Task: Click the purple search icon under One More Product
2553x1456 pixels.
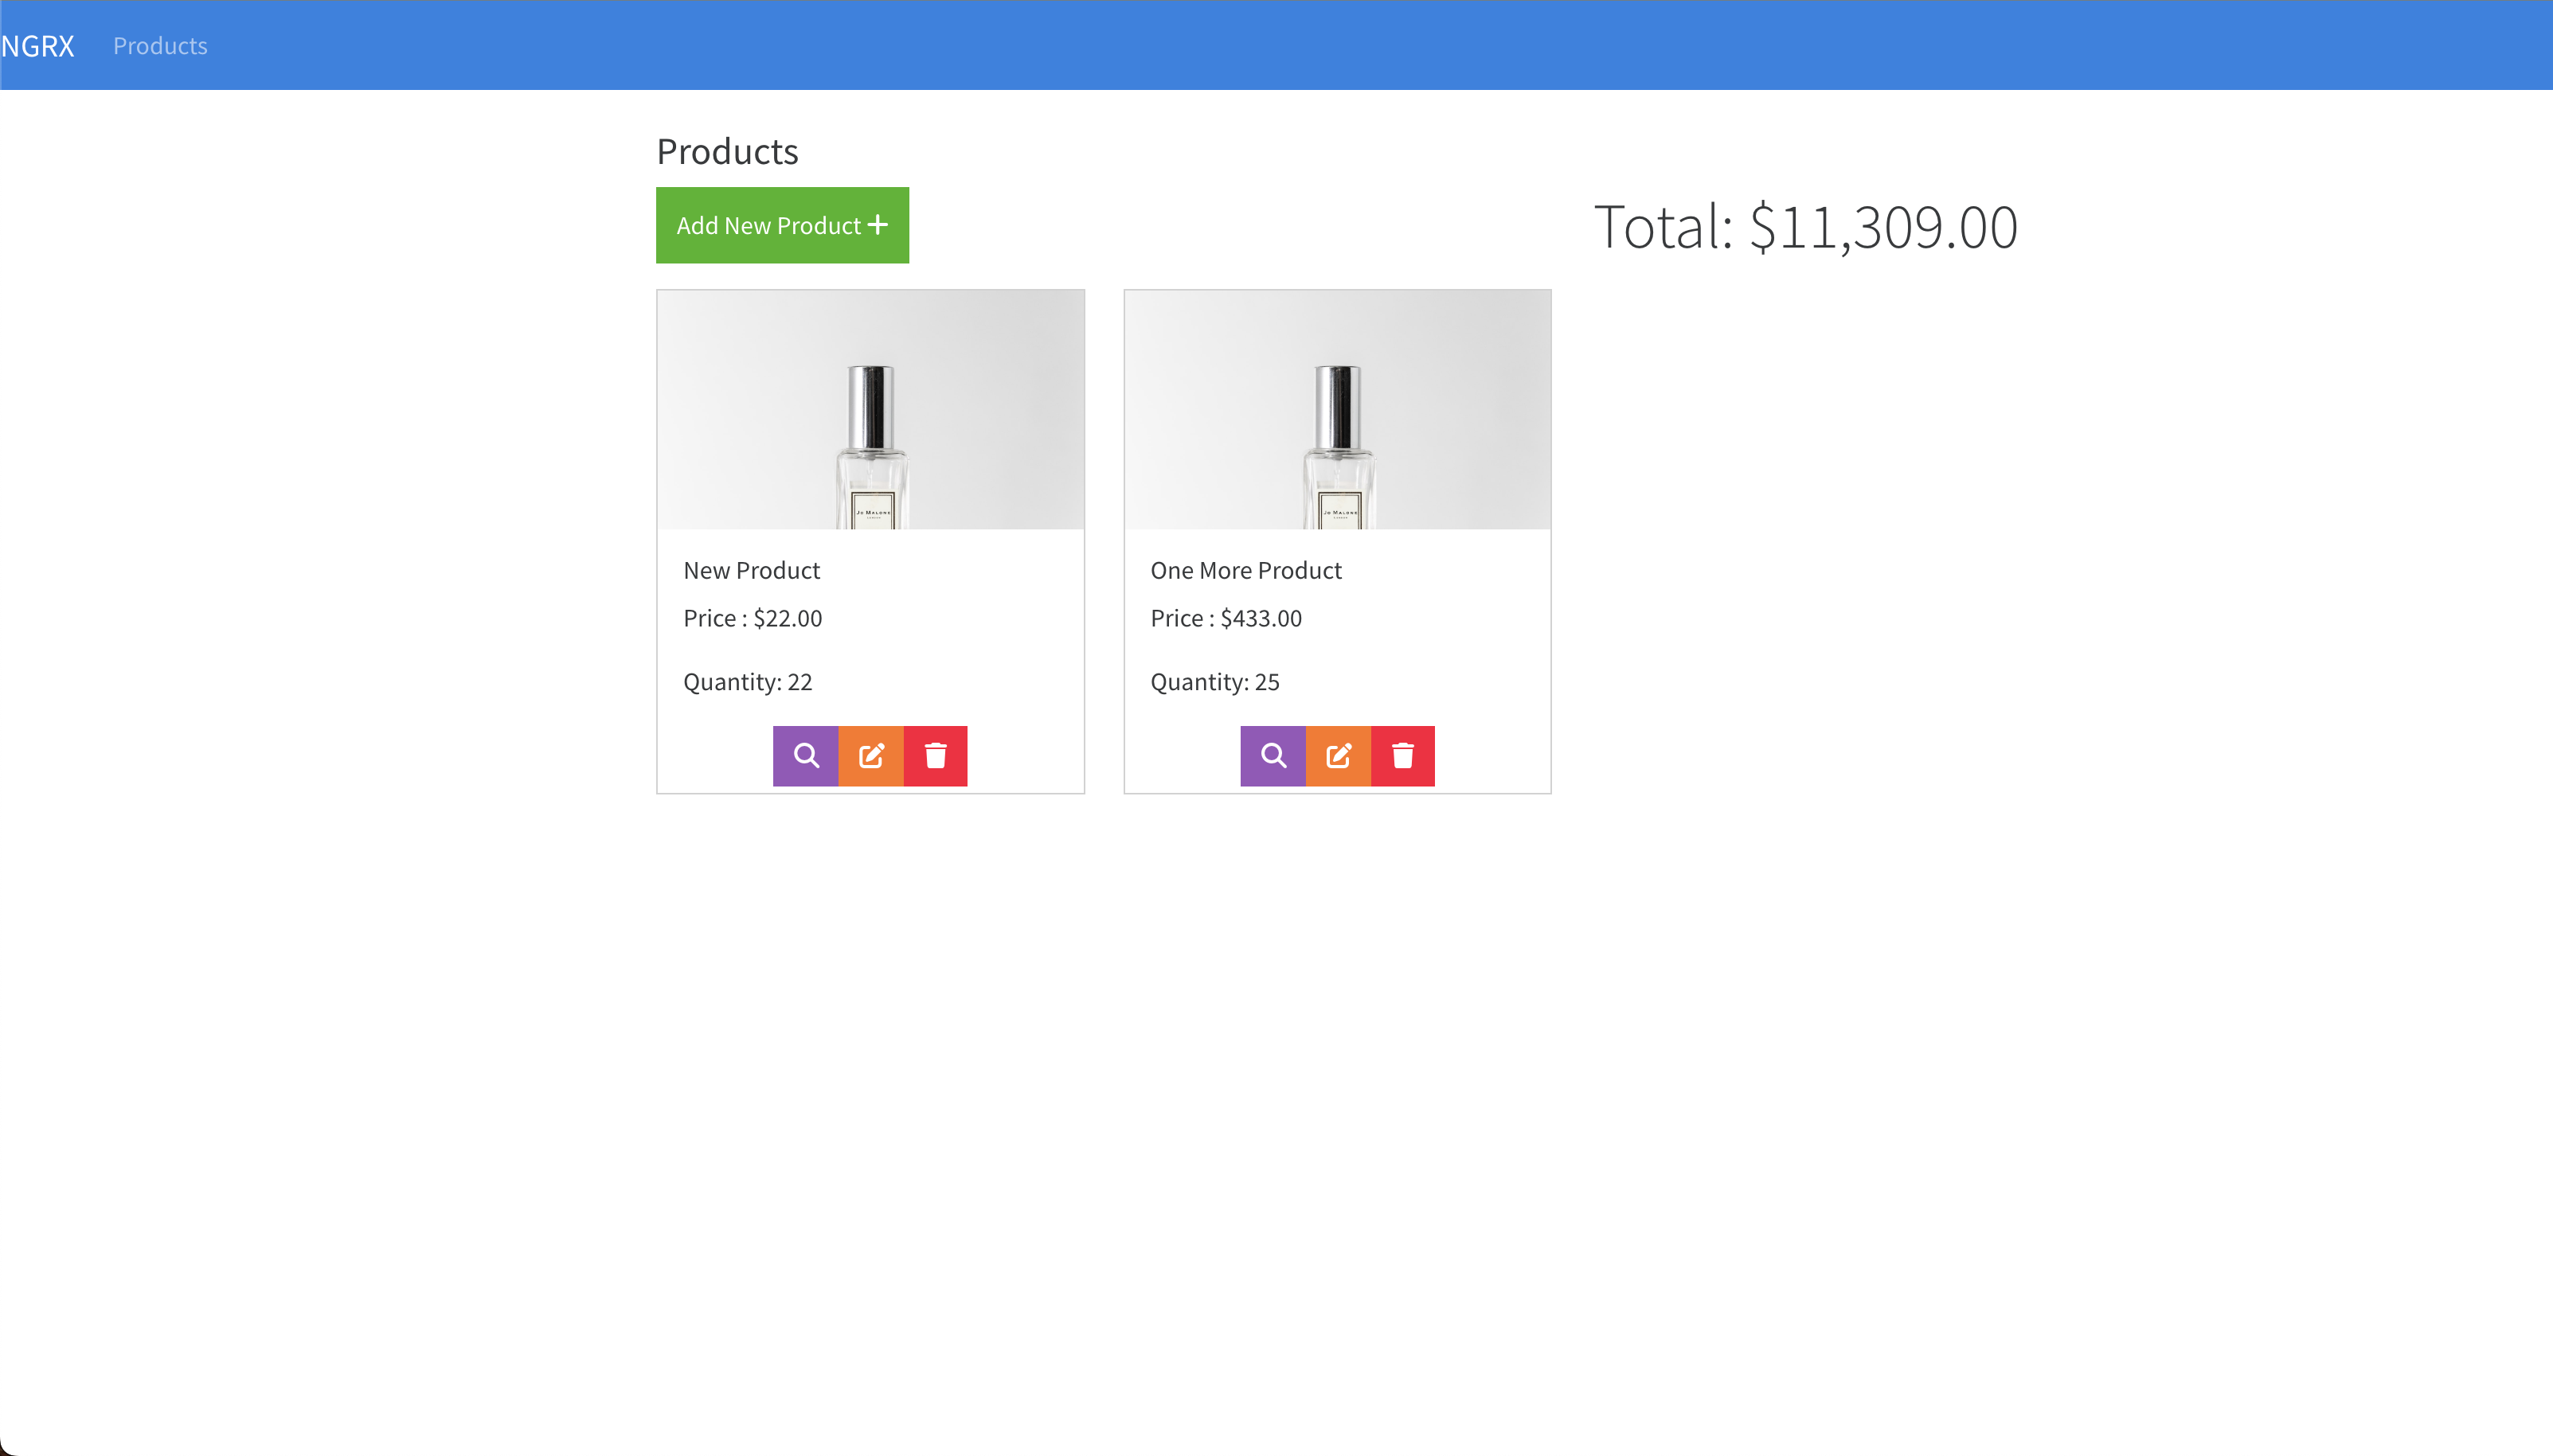Action: point(1272,755)
